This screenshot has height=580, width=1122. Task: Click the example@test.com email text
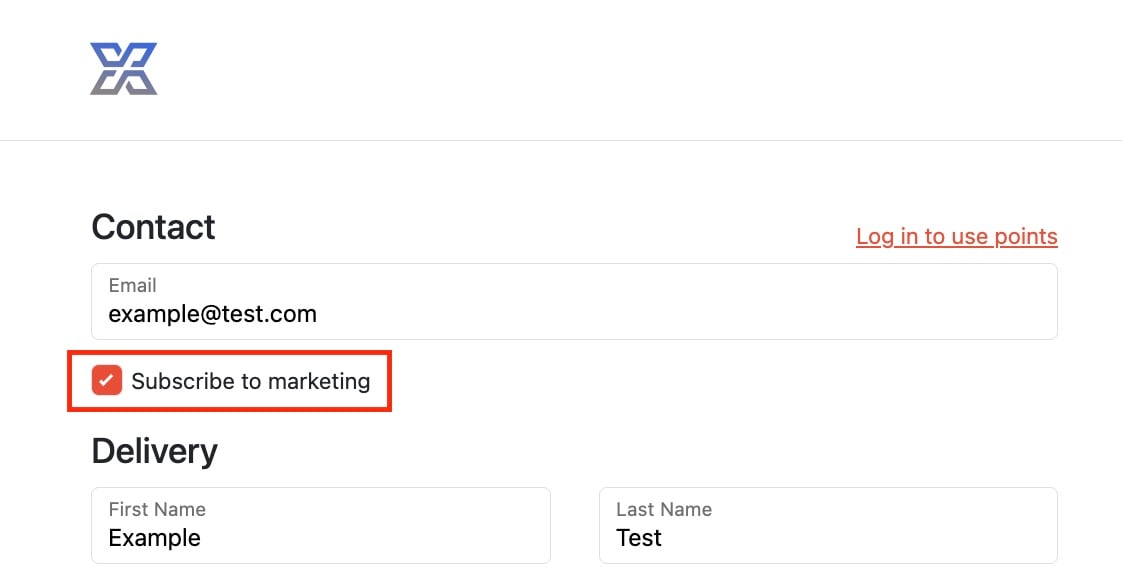pos(213,314)
